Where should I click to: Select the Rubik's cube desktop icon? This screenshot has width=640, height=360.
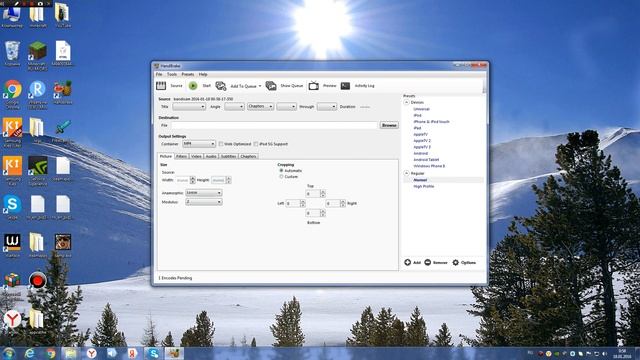click(x=12, y=281)
